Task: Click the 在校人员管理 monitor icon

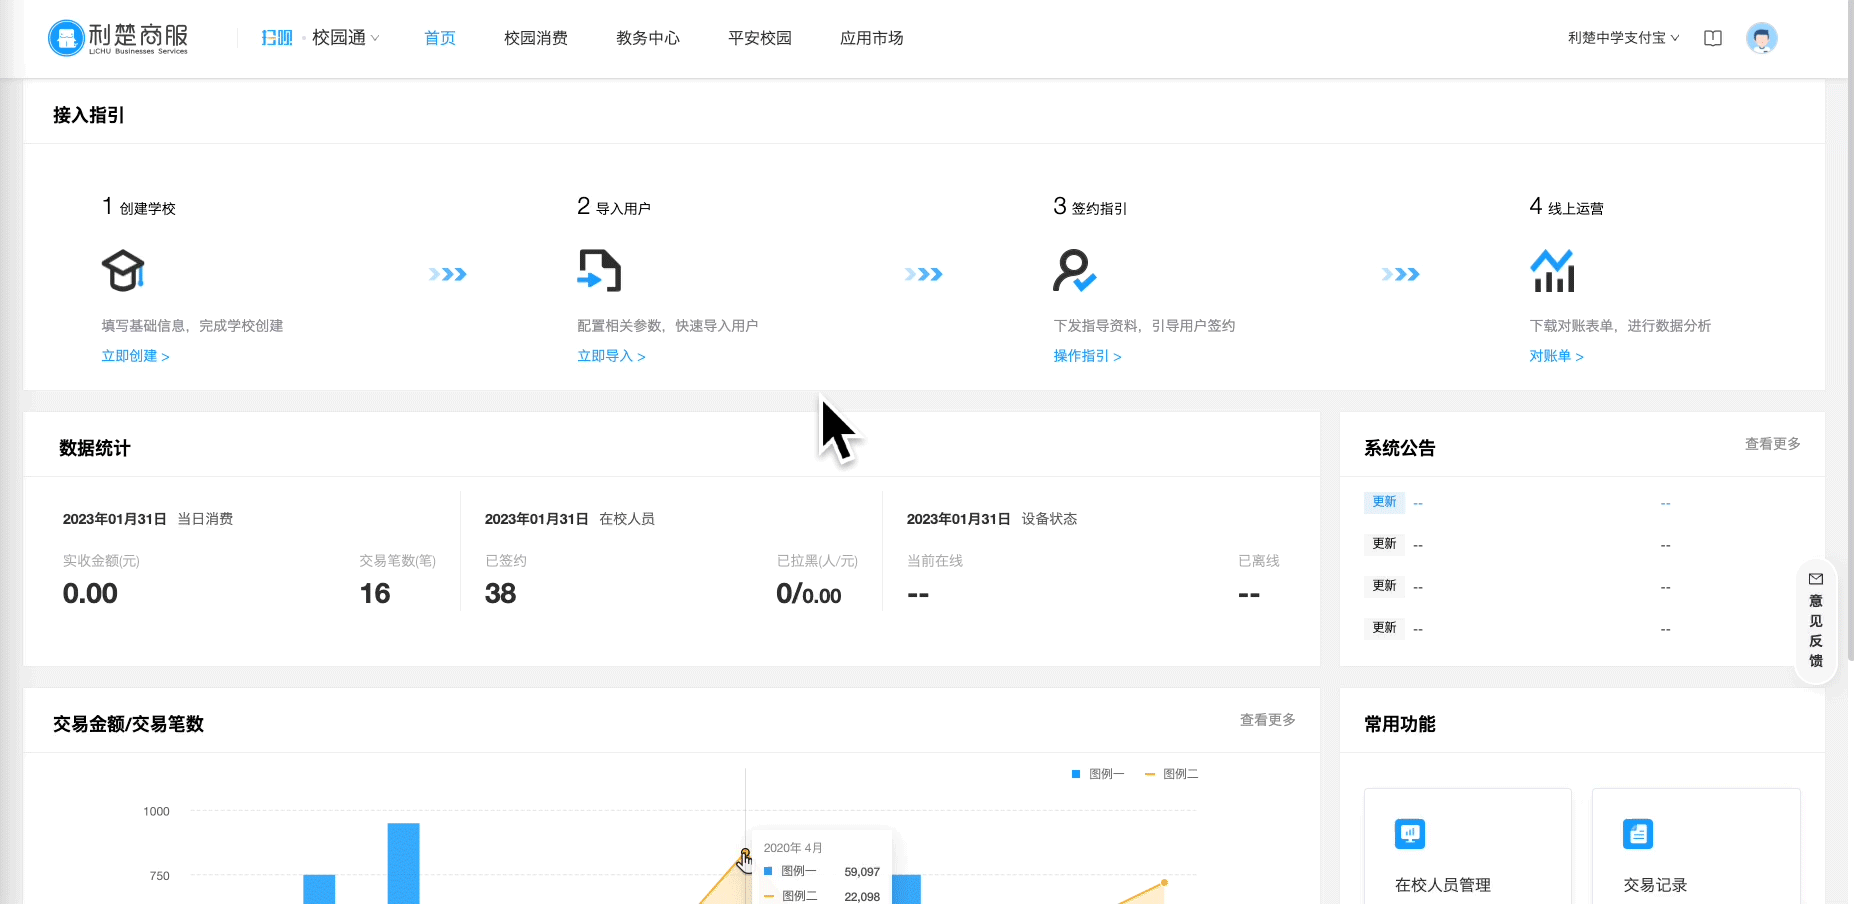Action: [1410, 833]
